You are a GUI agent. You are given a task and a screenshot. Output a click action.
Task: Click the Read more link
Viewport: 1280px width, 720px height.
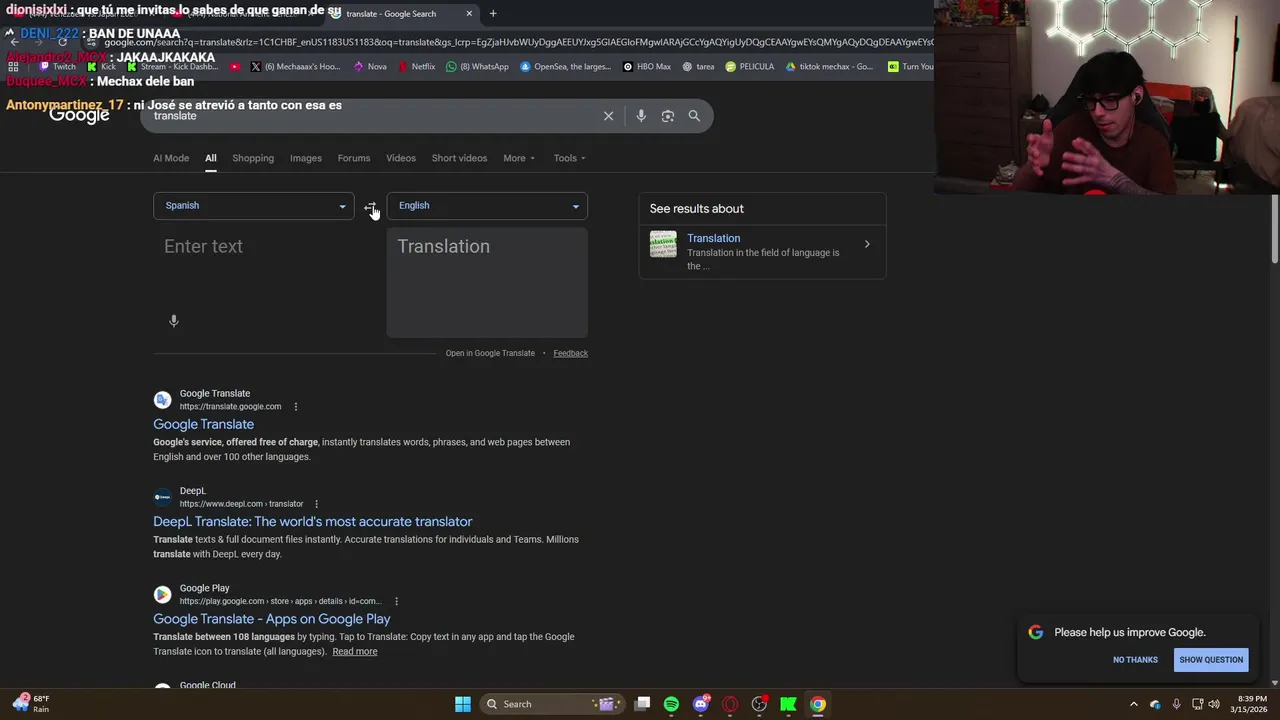pyautogui.click(x=355, y=651)
